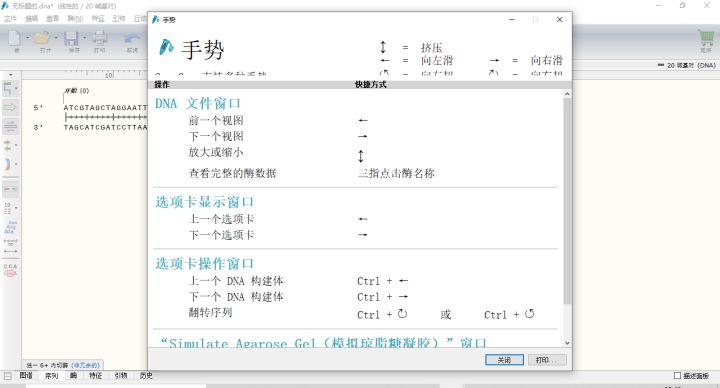Click the blue curved DNA color icon
The height and width of the screenshot is (388, 720).
(7, 164)
